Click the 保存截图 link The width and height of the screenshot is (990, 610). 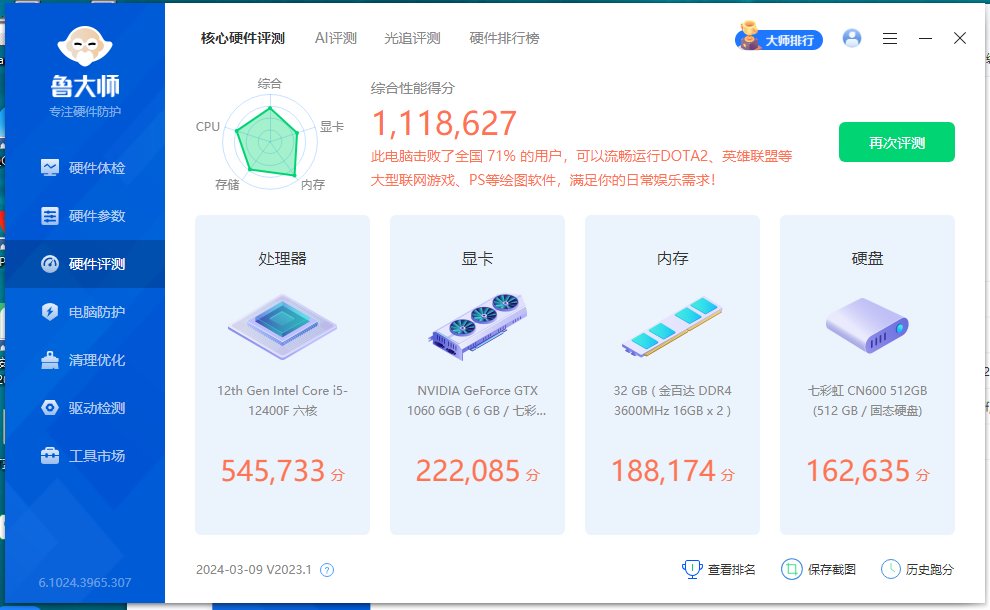(819, 570)
